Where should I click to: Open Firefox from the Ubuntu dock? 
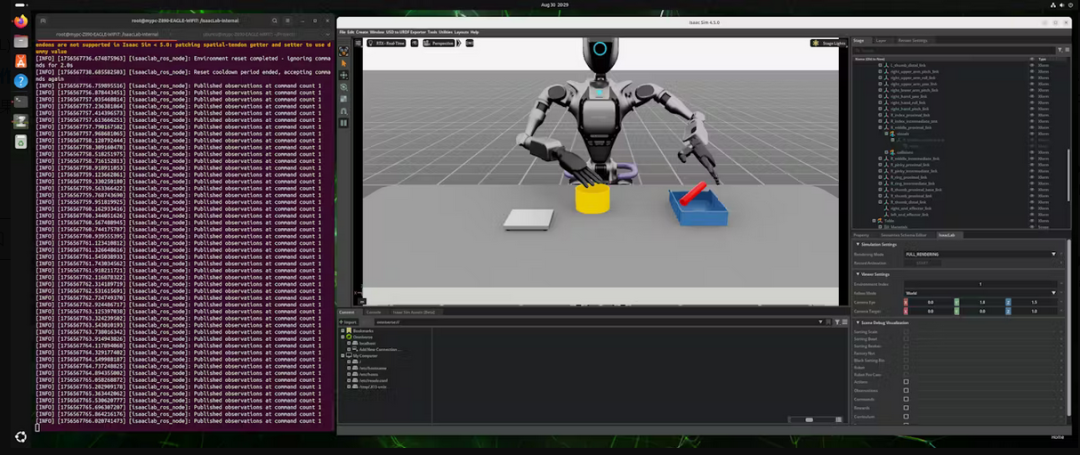[x=21, y=21]
